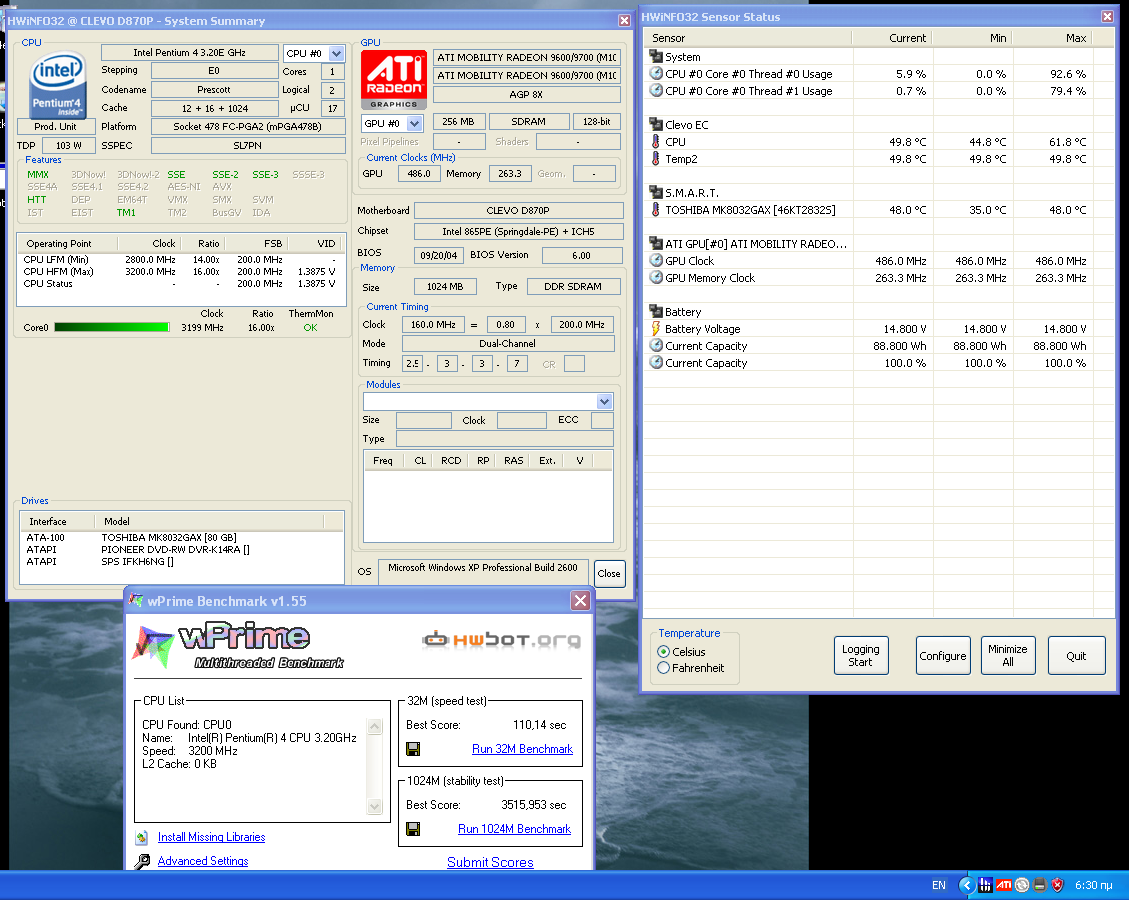This screenshot has width=1129, height=900.
Task: Click the wPrime Multithreaded Benchmark logo
Action: point(238,645)
